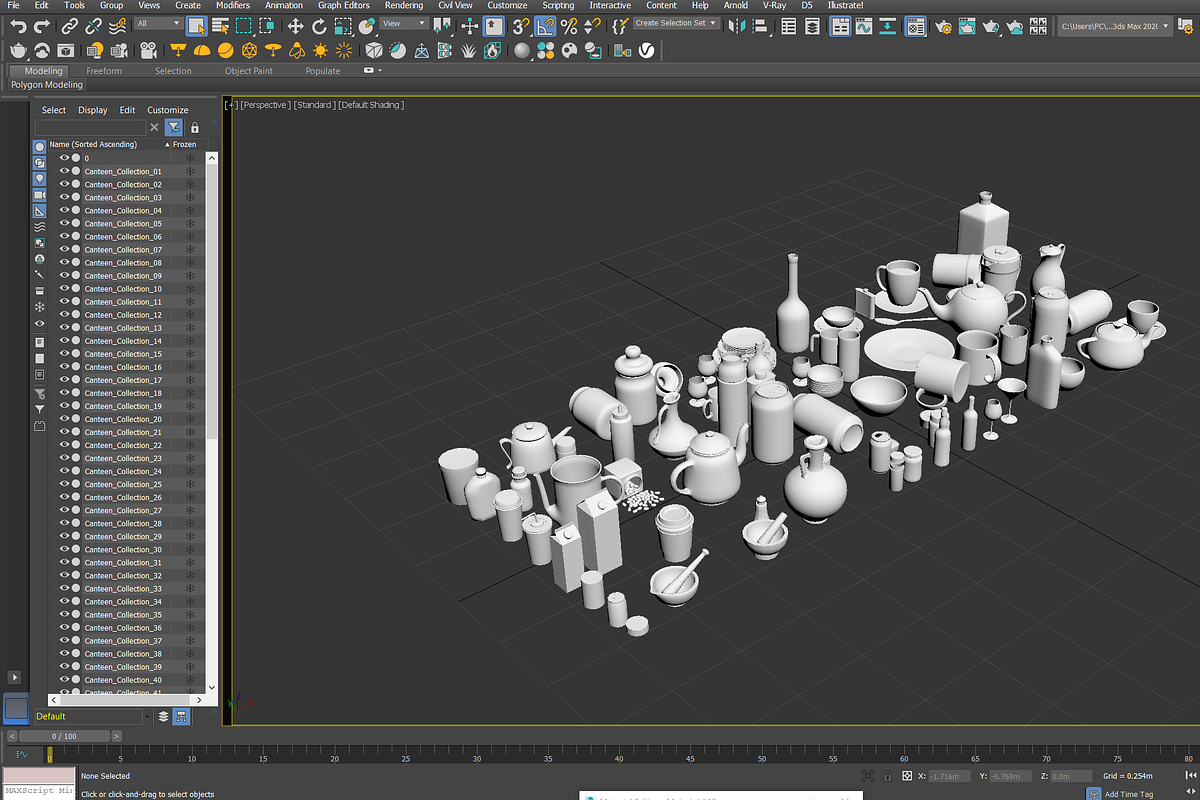1200x800 pixels.
Task: Toggle lights display filter in Scene Explorer
Action: click(x=40, y=178)
